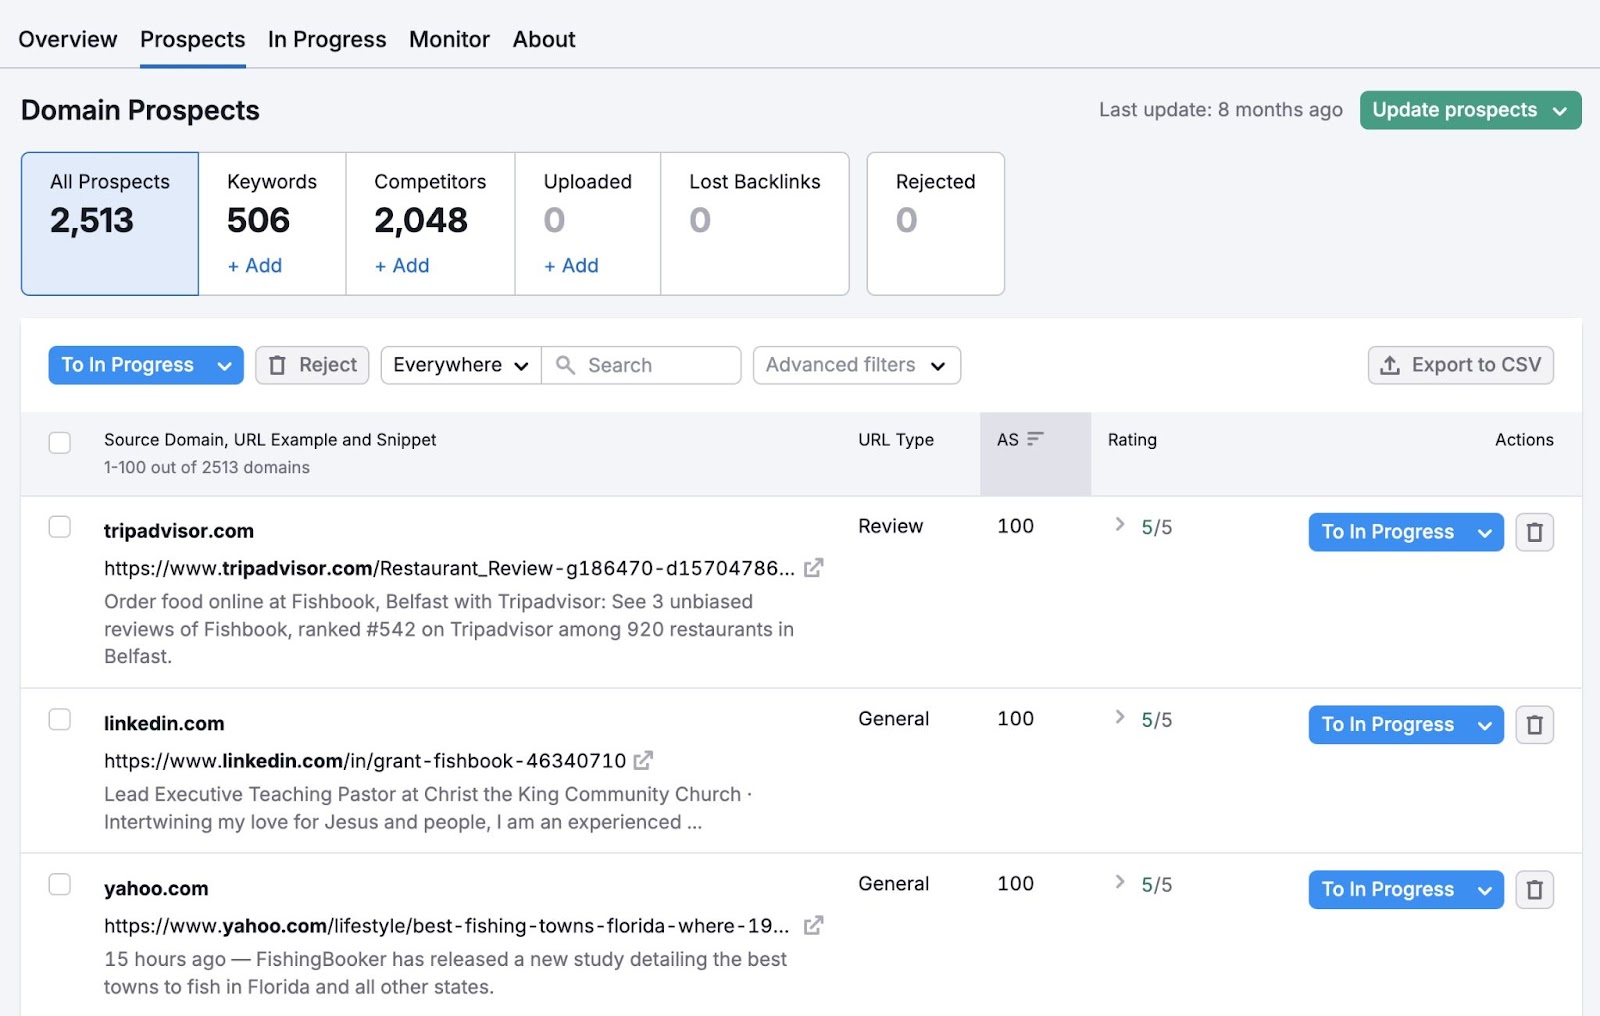The image size is (1600, 1016).
Task: Expand the linkedin.com 5/5 rating details
Action: 1118,717
